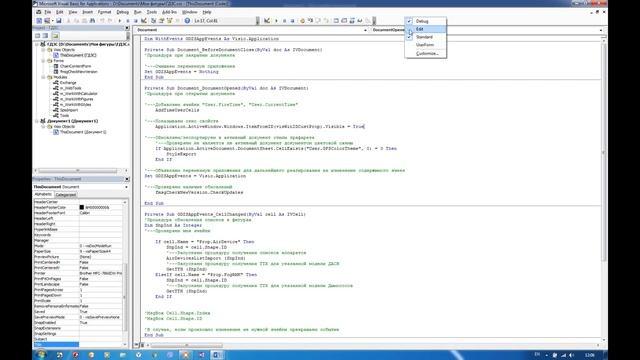Image resolution: width=640 pixels, height=360 pixels.
Task: Click the blue Help question mark icon
Action: tap(187, 20)
